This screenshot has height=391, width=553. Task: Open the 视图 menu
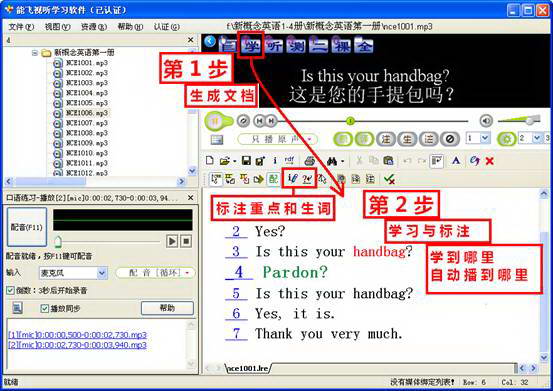pyautogui.click(x=57, y=27)
